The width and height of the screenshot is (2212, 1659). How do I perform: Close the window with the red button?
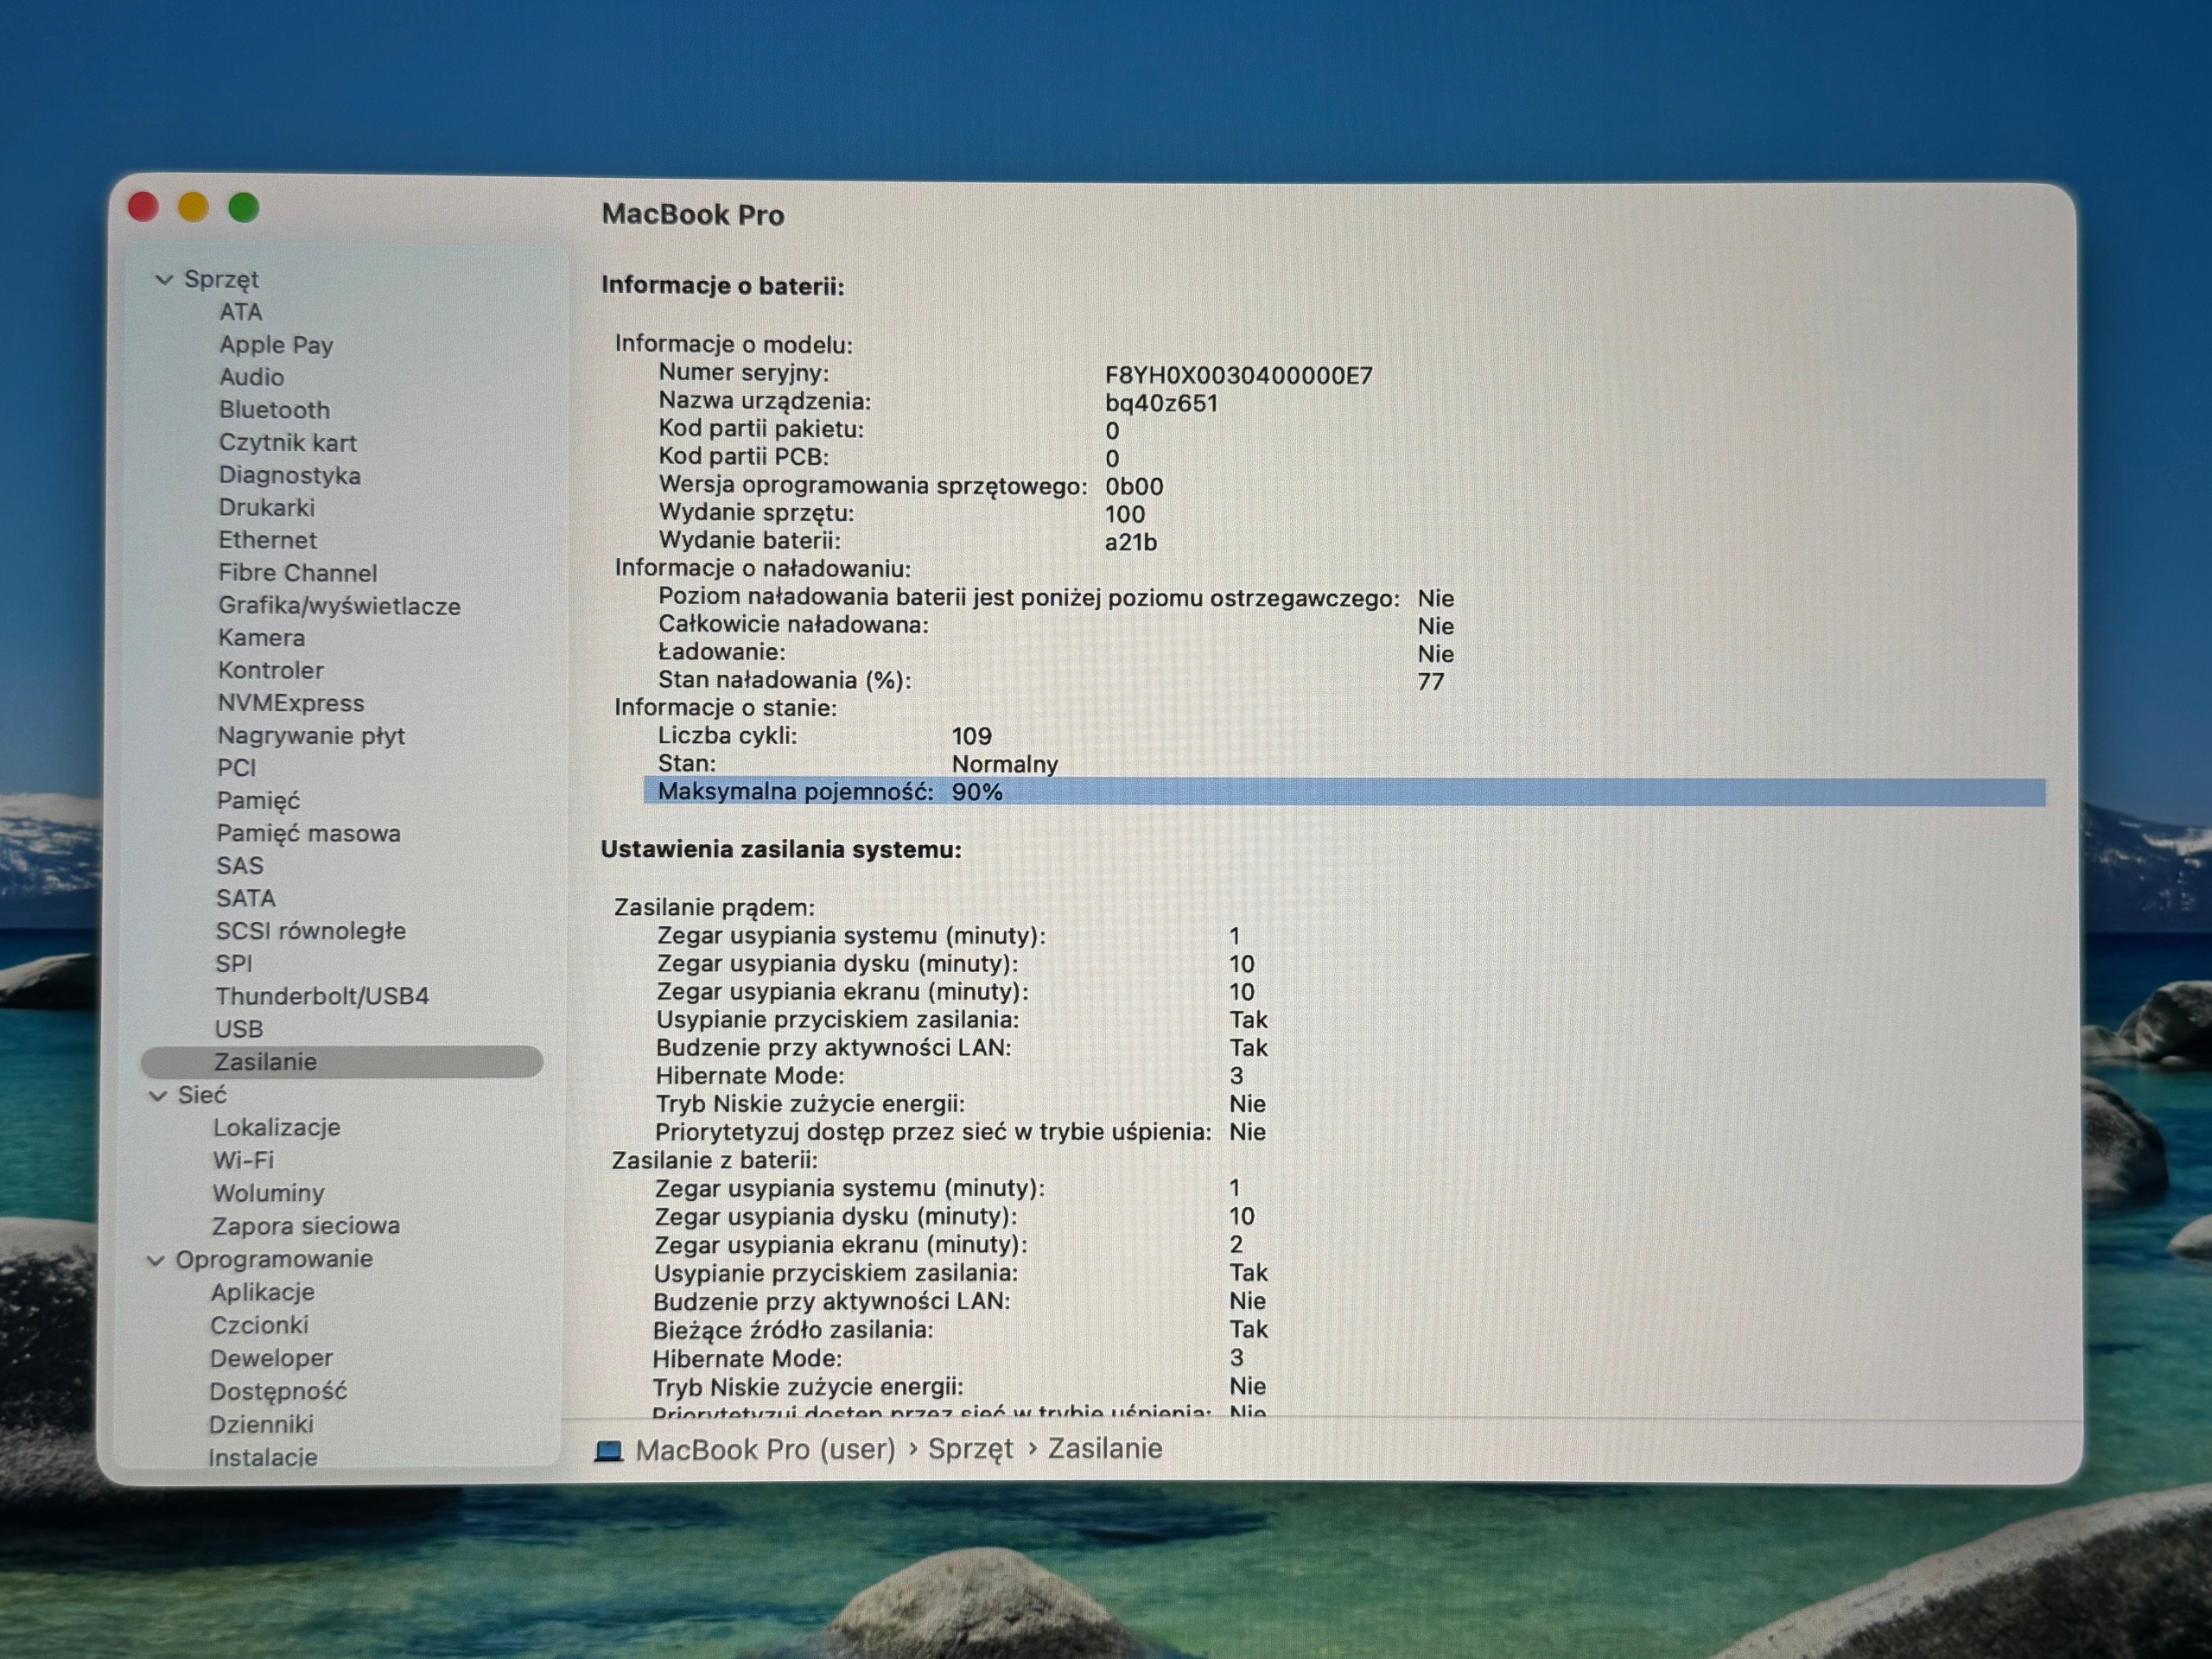click(x=143, y=207)
